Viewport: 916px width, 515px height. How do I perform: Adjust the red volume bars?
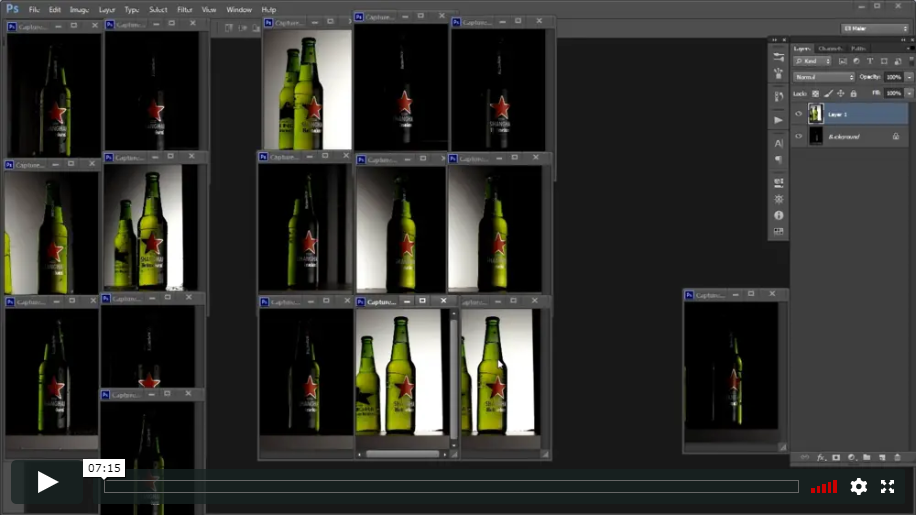point(824,487)
